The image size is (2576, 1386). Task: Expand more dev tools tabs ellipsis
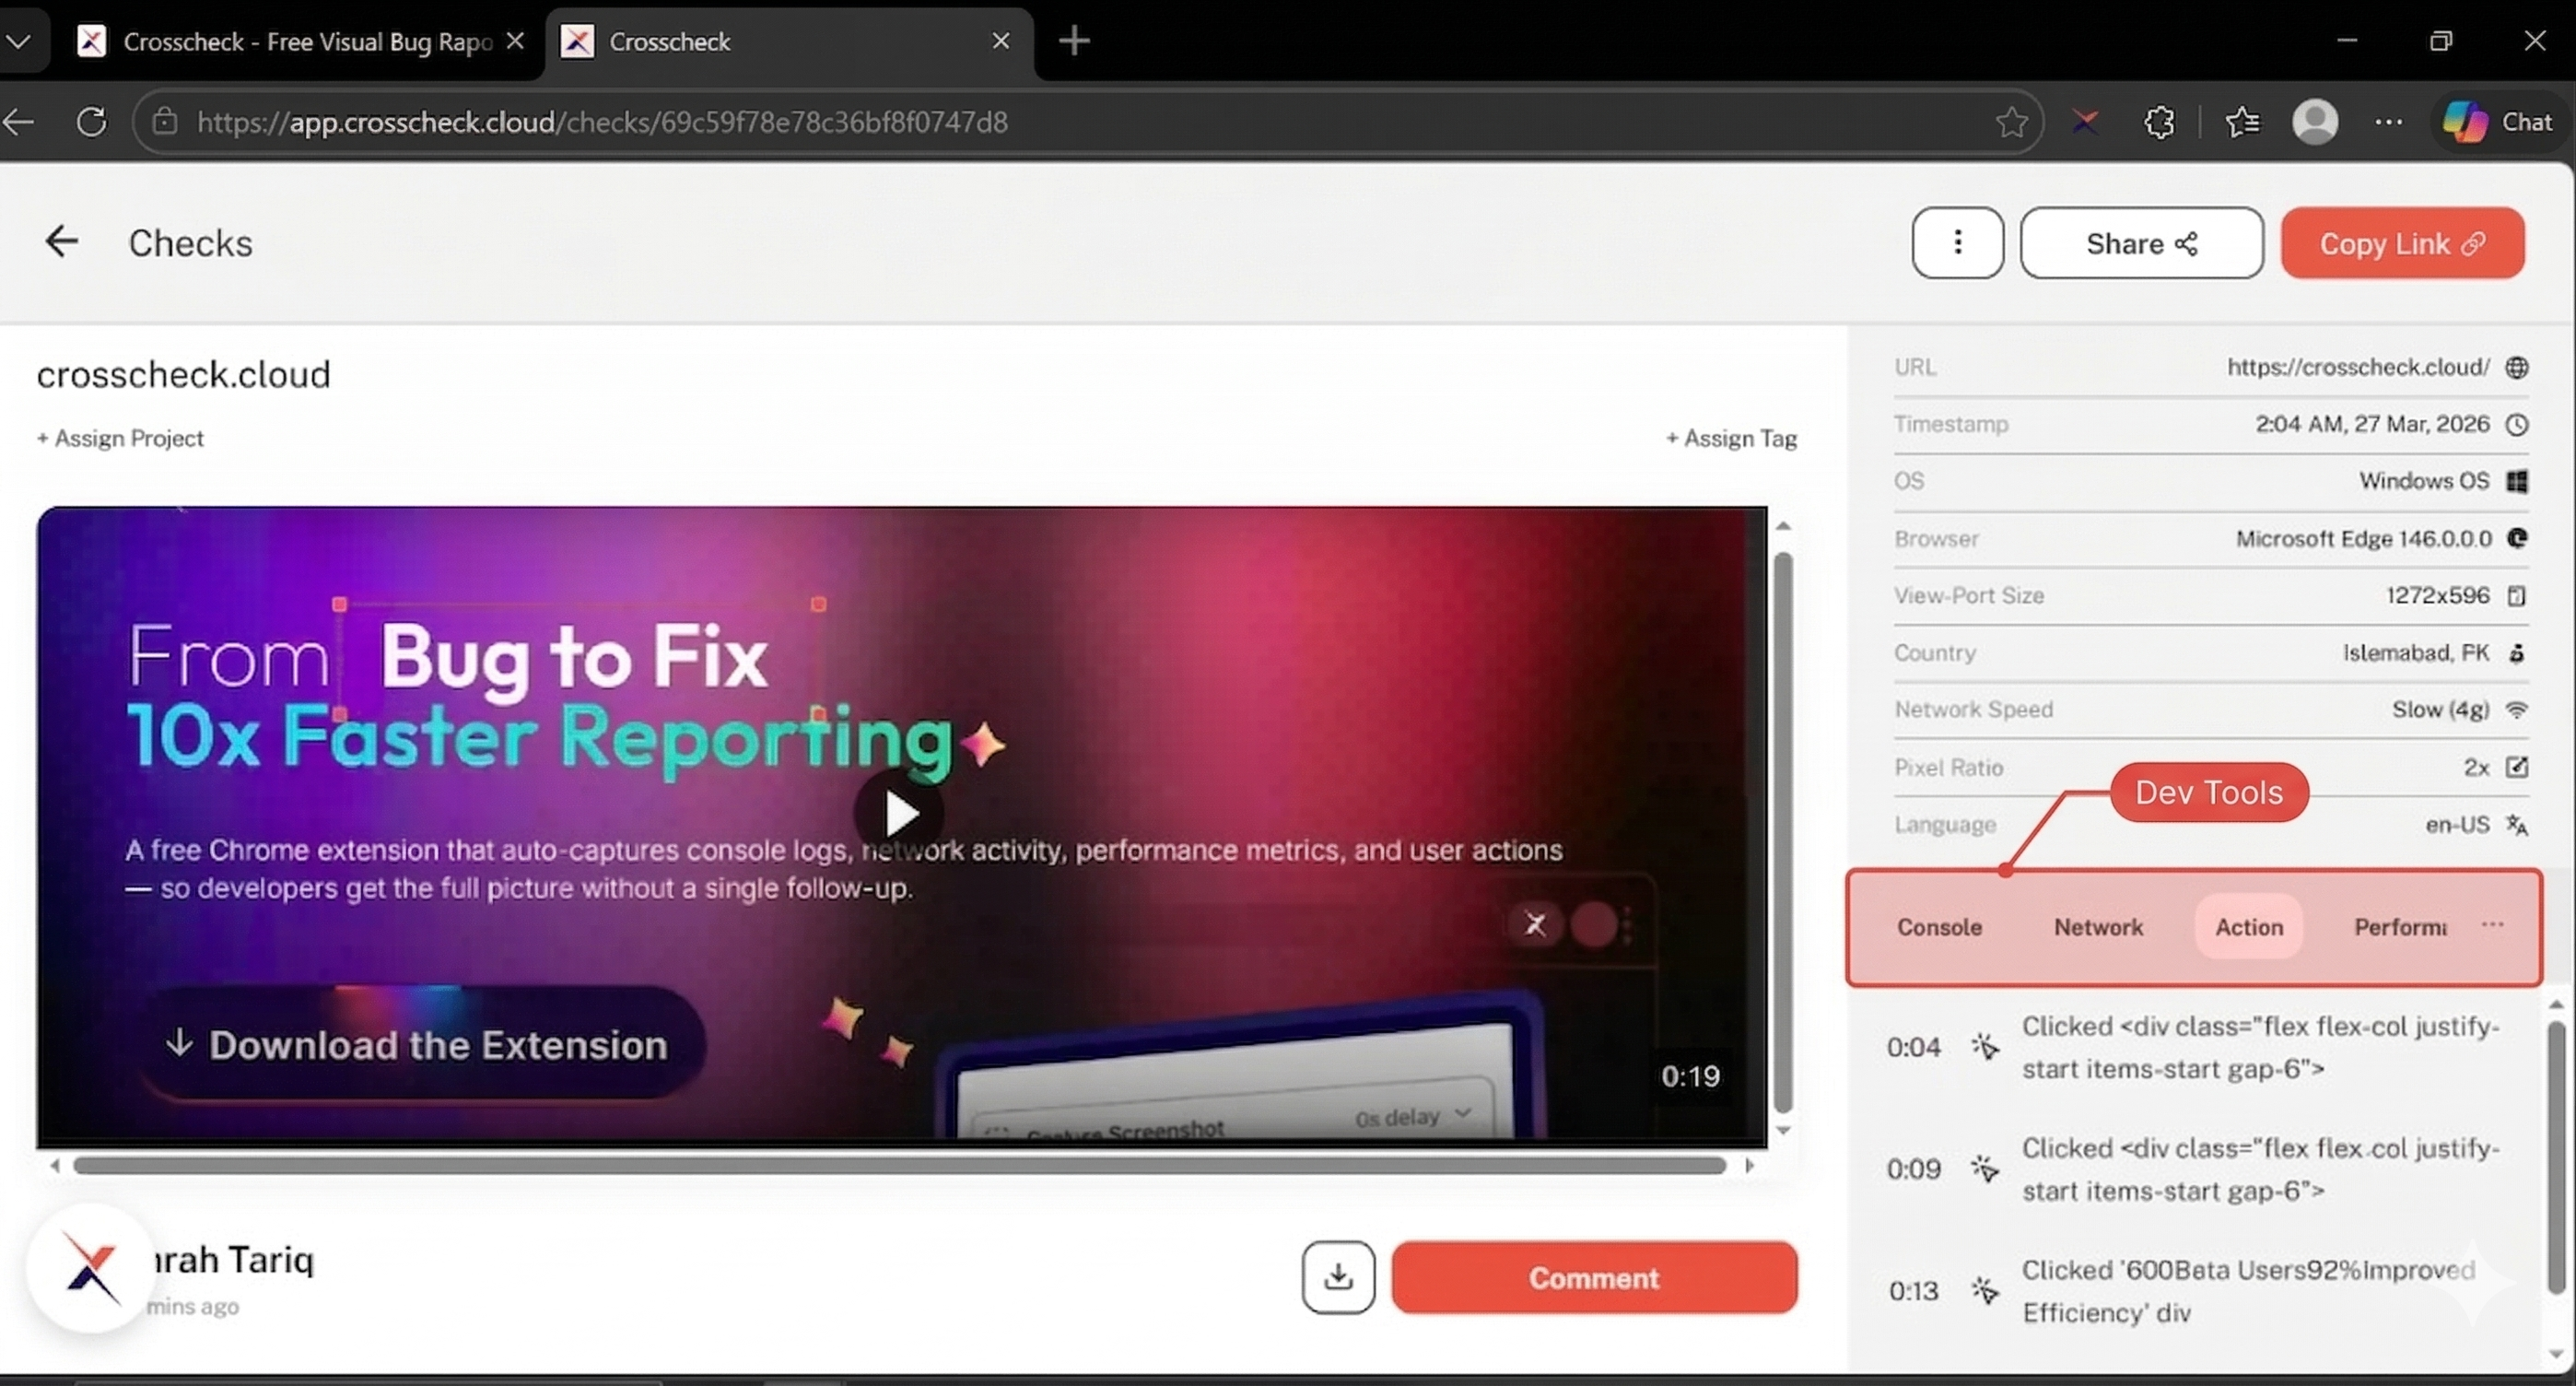tap(2492, 924)
